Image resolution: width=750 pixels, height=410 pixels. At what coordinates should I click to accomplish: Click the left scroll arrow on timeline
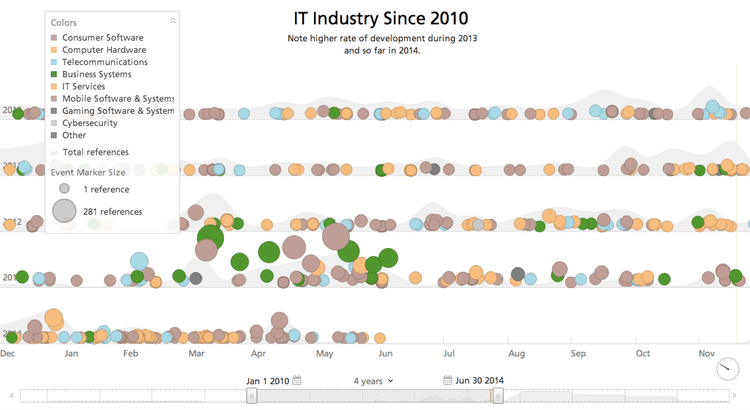tap(10, 397)
